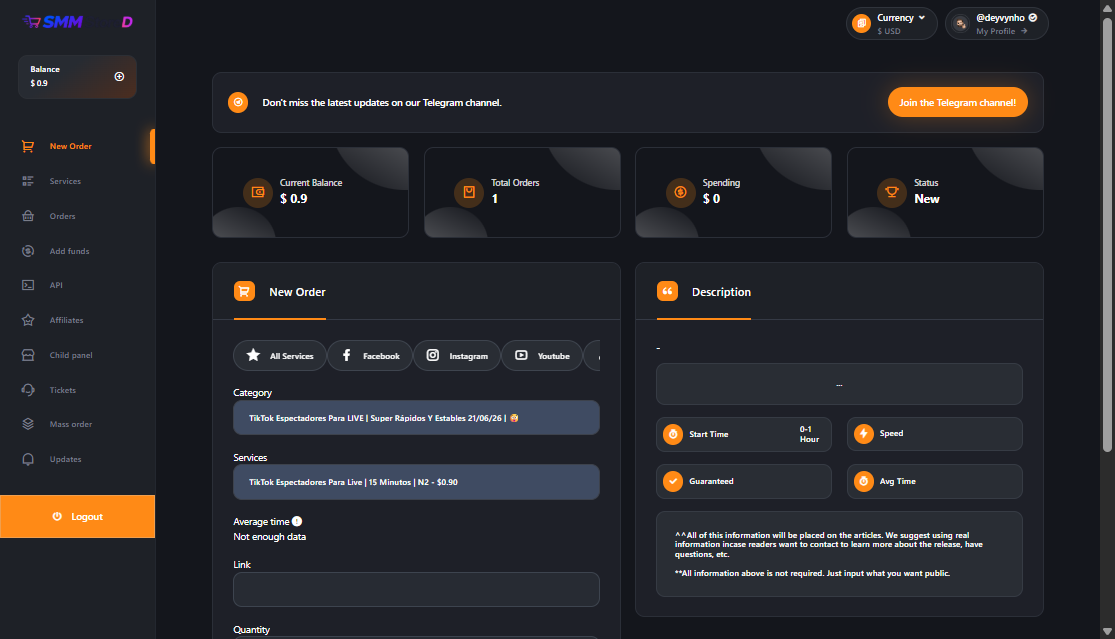Select the Youtube filter tab

click(542, 355)
